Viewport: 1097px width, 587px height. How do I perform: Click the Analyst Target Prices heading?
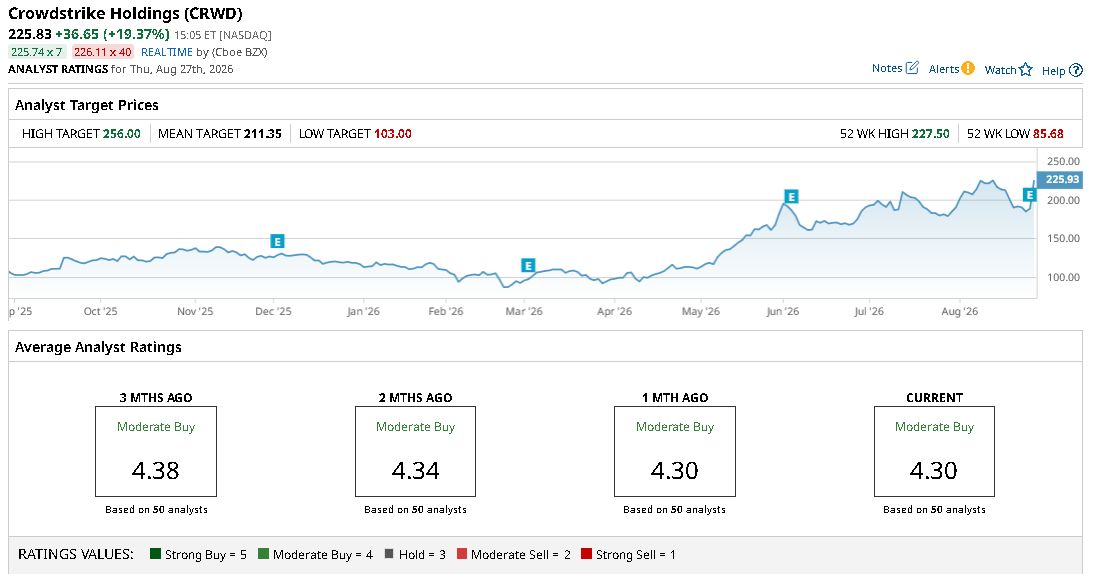(x=87, y=105)
